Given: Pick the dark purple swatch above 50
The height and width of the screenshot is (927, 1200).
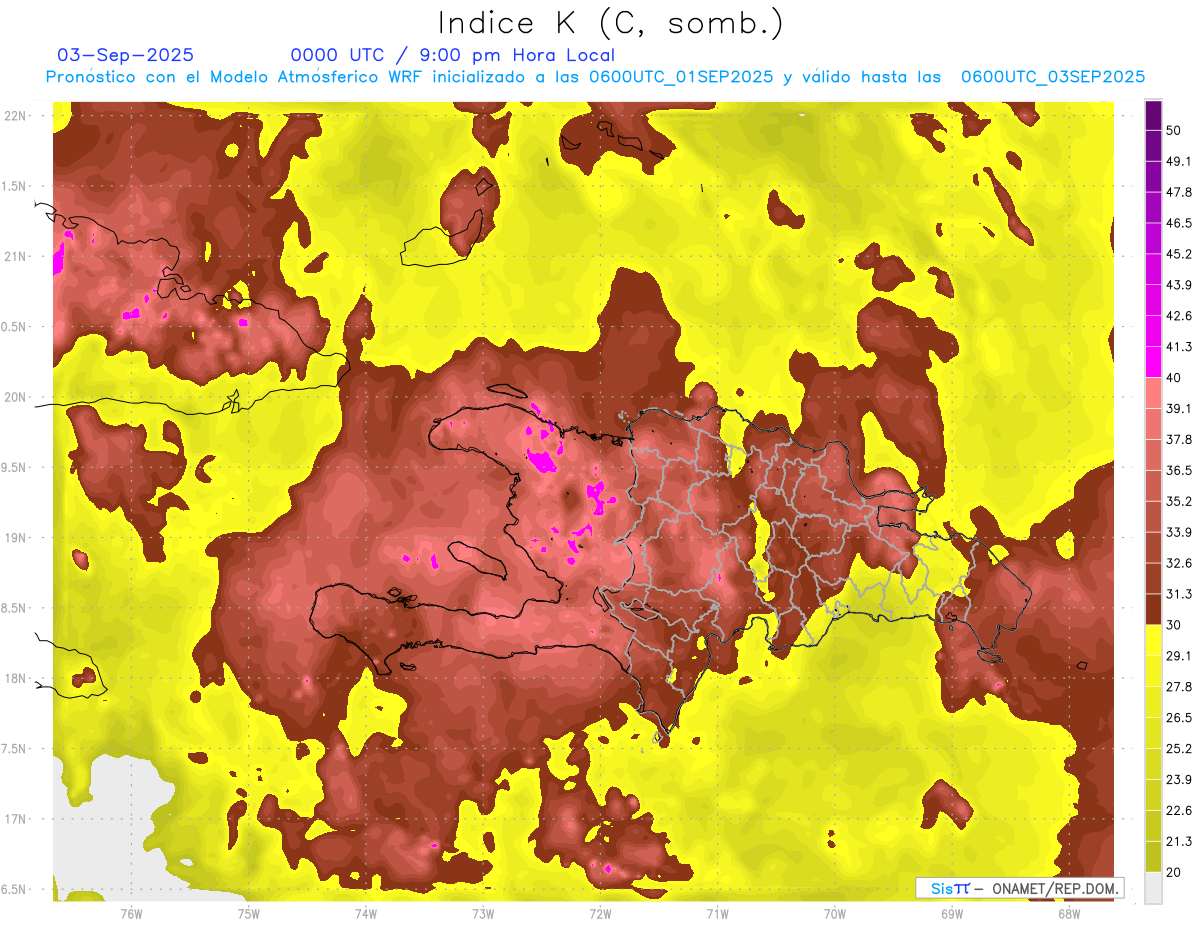Looking at the screenshot, I should [x=1153, y=115].
